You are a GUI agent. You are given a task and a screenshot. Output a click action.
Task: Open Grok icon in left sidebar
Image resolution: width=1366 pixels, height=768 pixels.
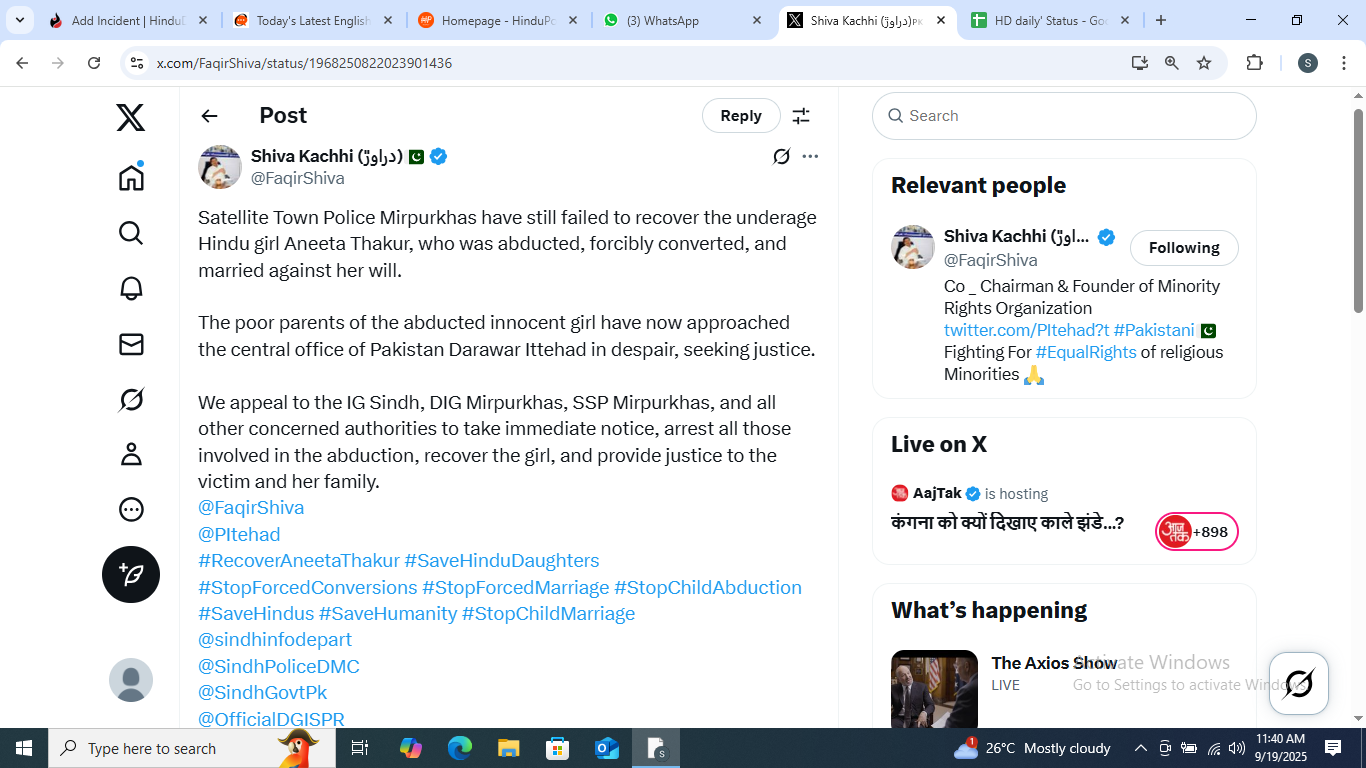[x=131, y=400]
